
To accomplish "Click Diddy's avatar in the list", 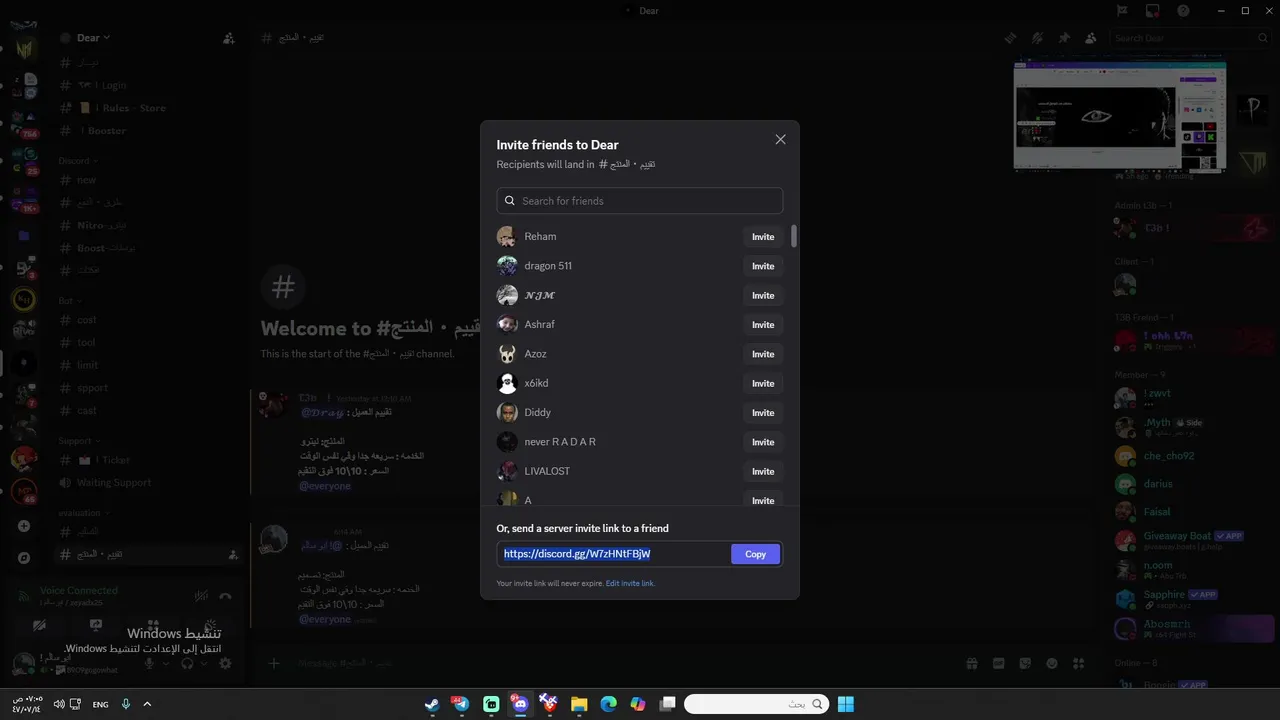I will point(507,413).
